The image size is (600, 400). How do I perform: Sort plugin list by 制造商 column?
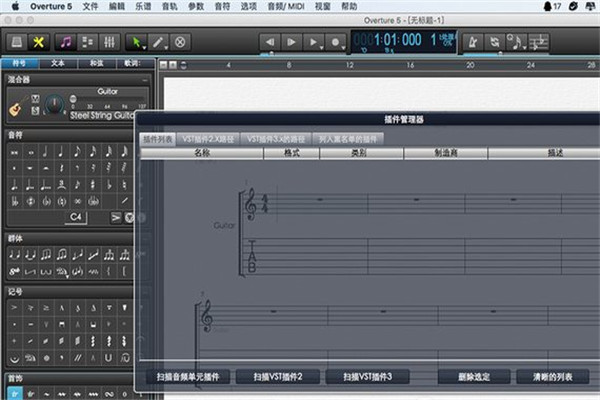pos(446,153)
